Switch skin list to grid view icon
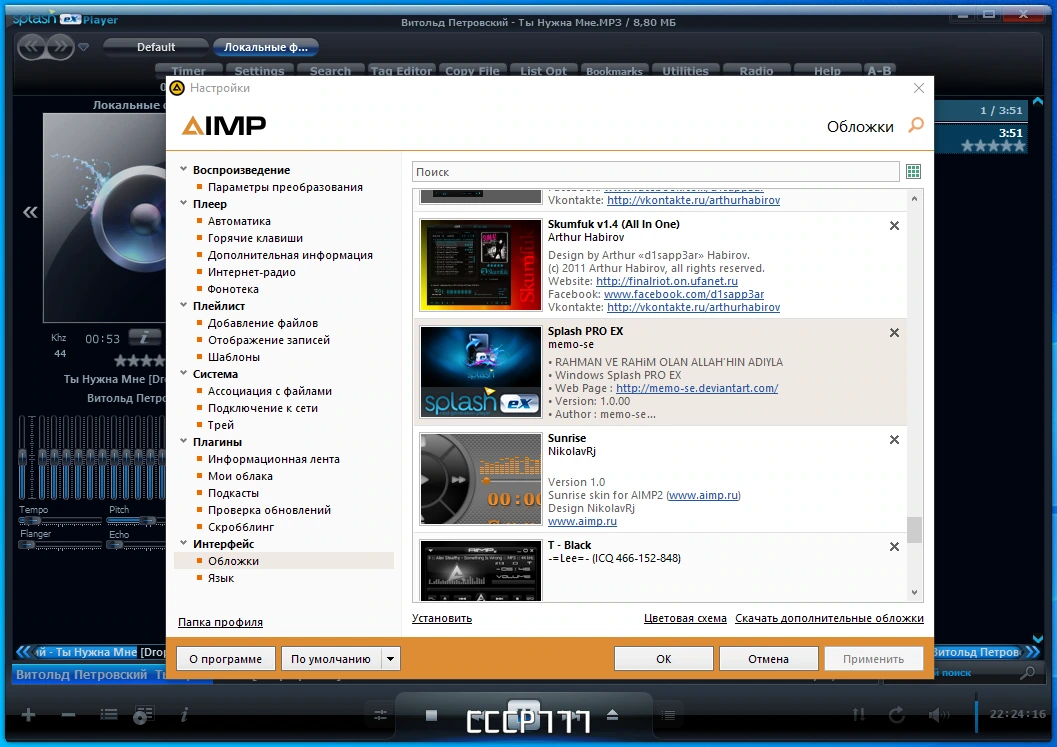1057x747 pixels. click(913, 171)
